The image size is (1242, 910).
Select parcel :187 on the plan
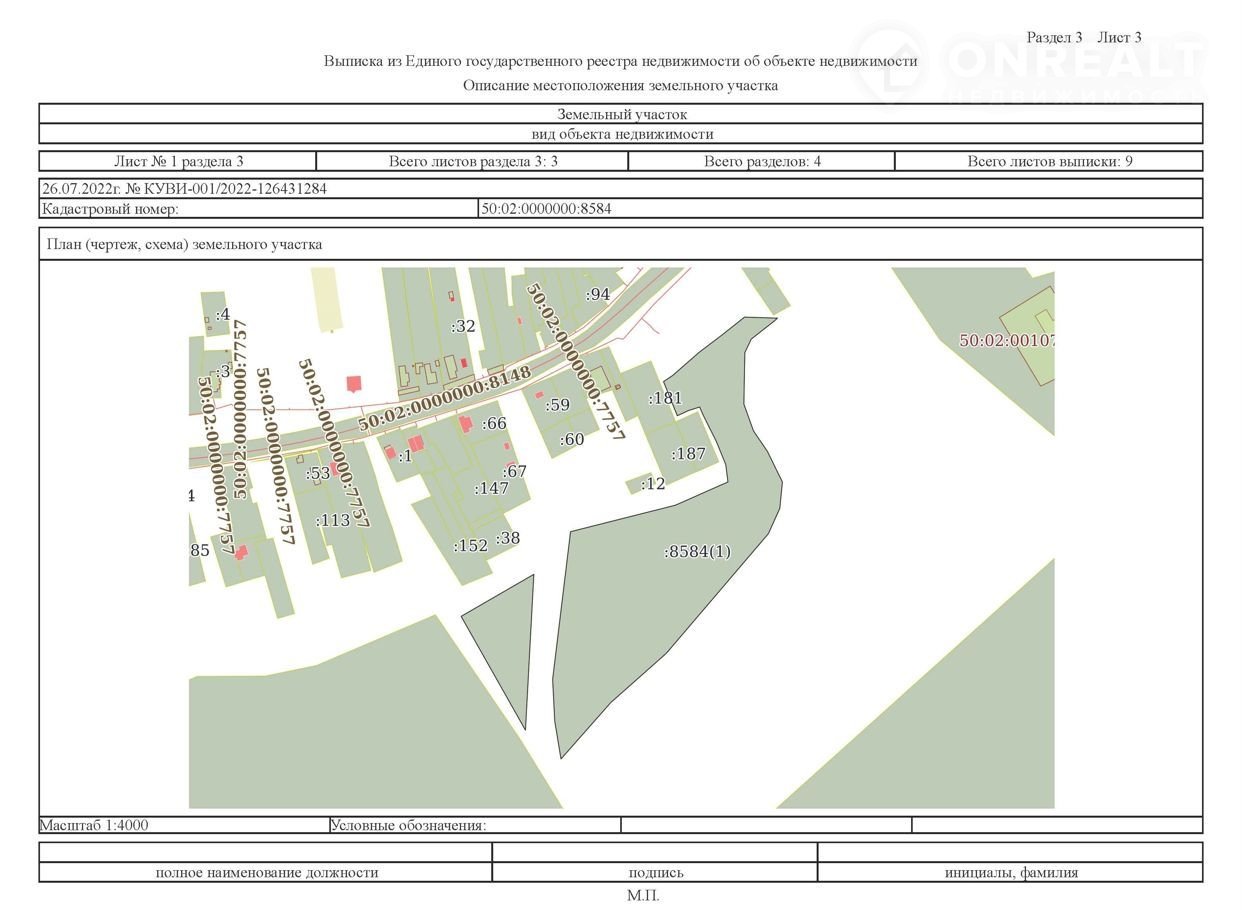(x=689, y=453)
